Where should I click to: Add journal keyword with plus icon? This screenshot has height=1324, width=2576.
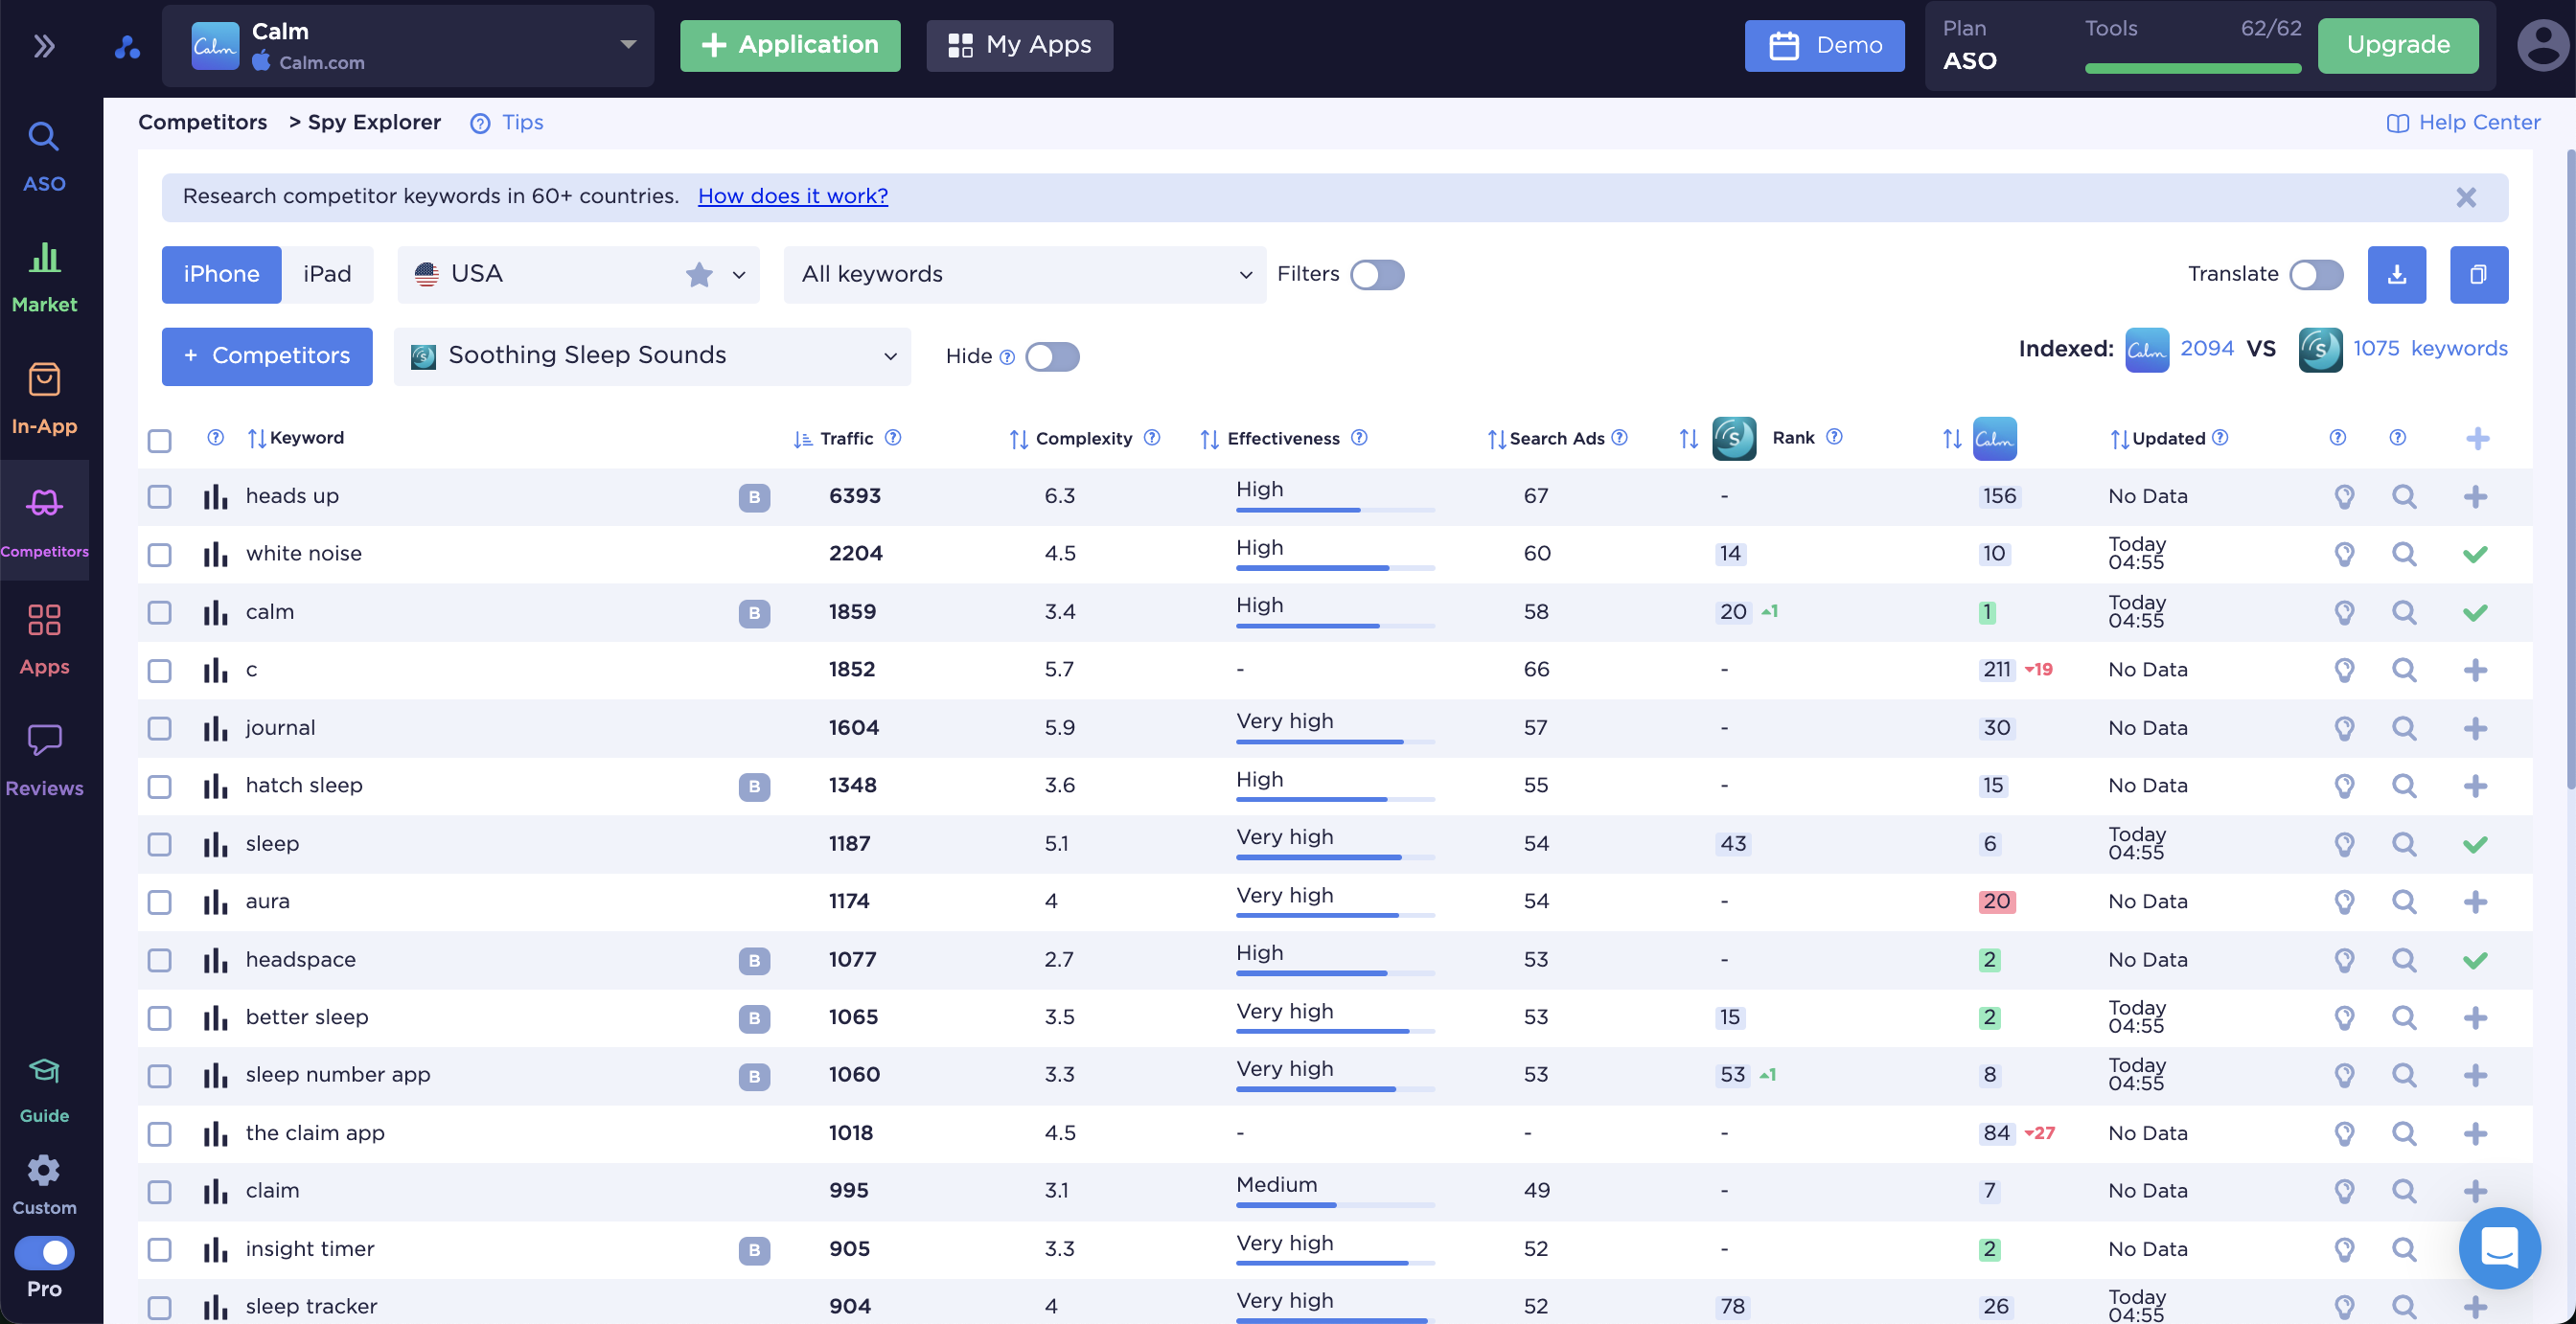2474,728
